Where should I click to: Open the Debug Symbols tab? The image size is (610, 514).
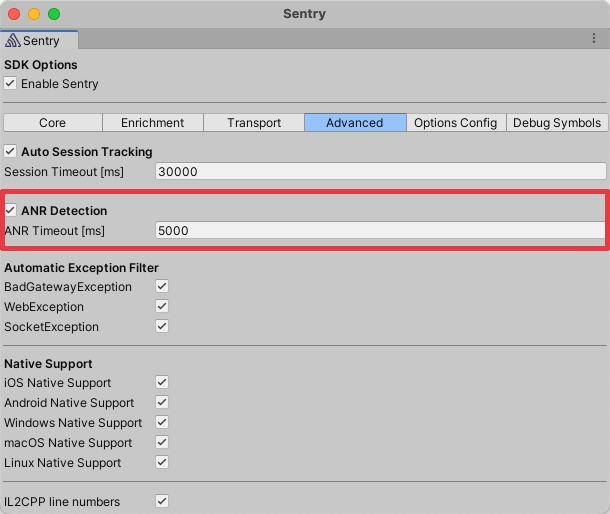tap(557, 123)
